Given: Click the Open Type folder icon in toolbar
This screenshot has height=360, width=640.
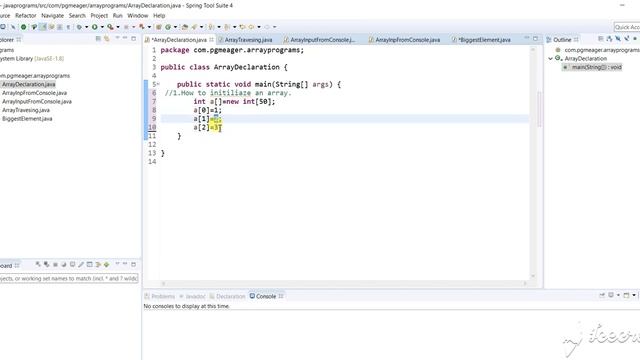Looking at the screenshot, I should tap(184, 27).
